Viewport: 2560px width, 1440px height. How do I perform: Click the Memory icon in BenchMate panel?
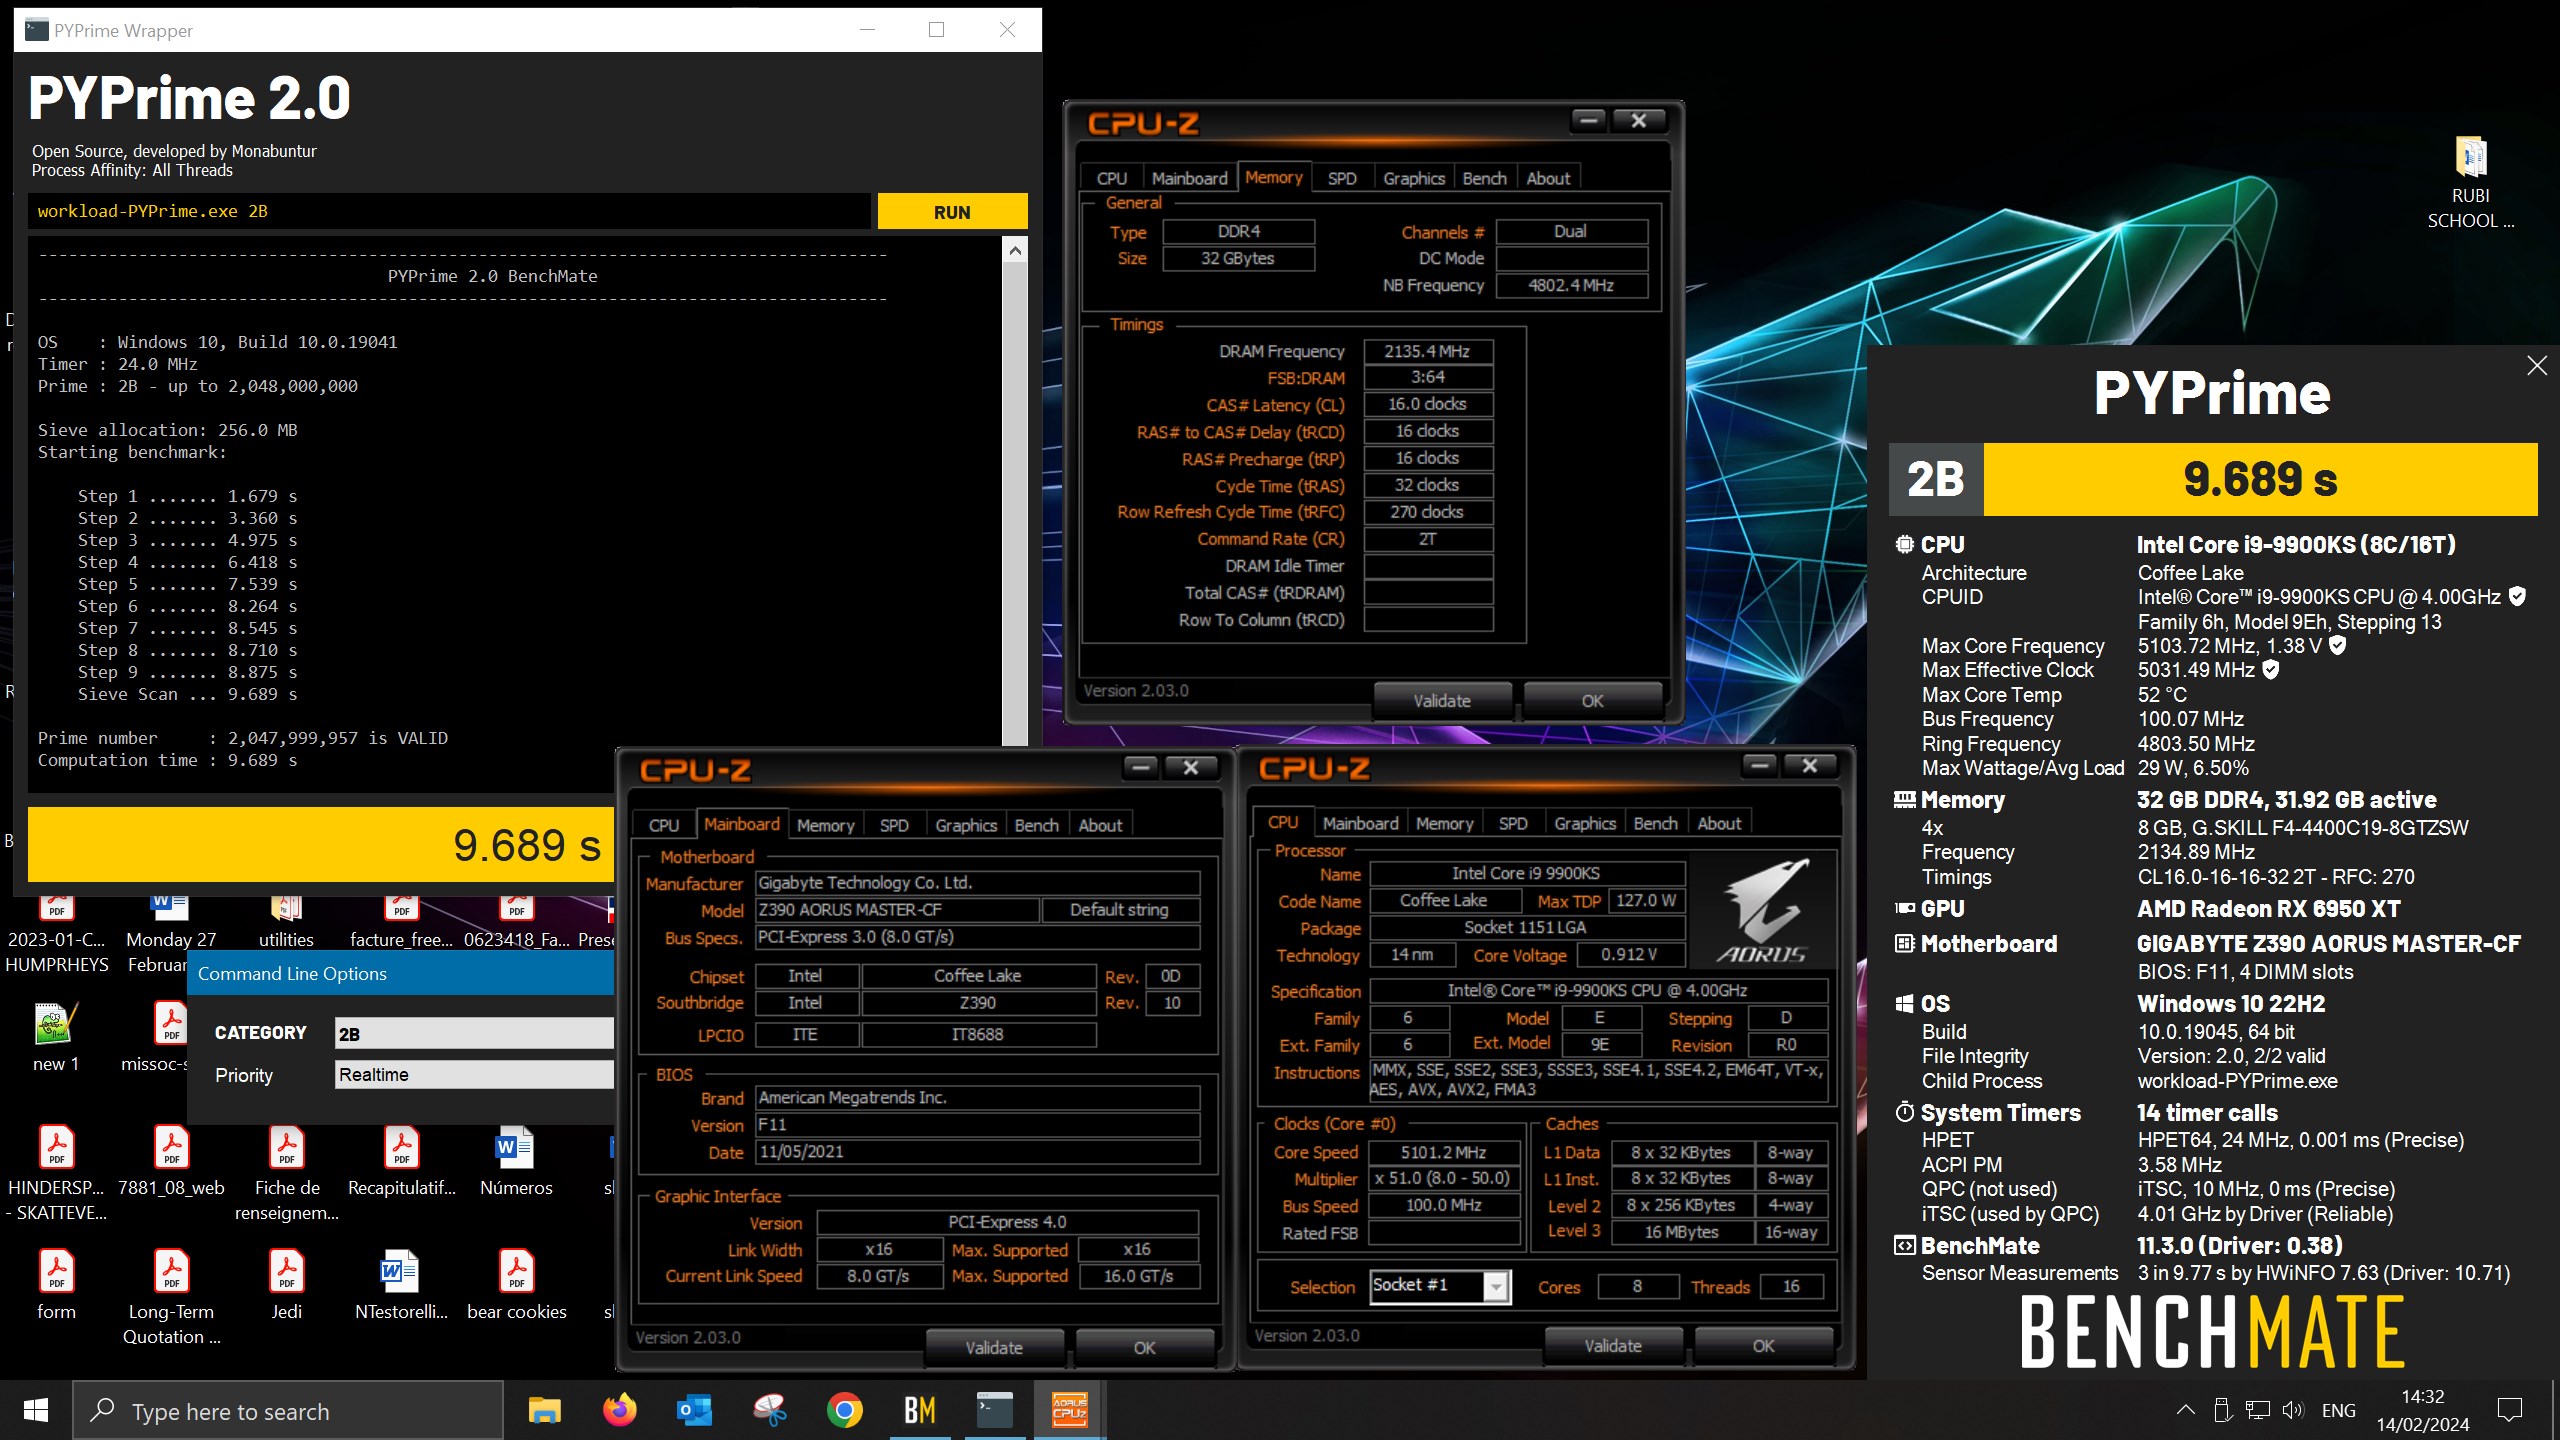click(x=1905, y=800)
